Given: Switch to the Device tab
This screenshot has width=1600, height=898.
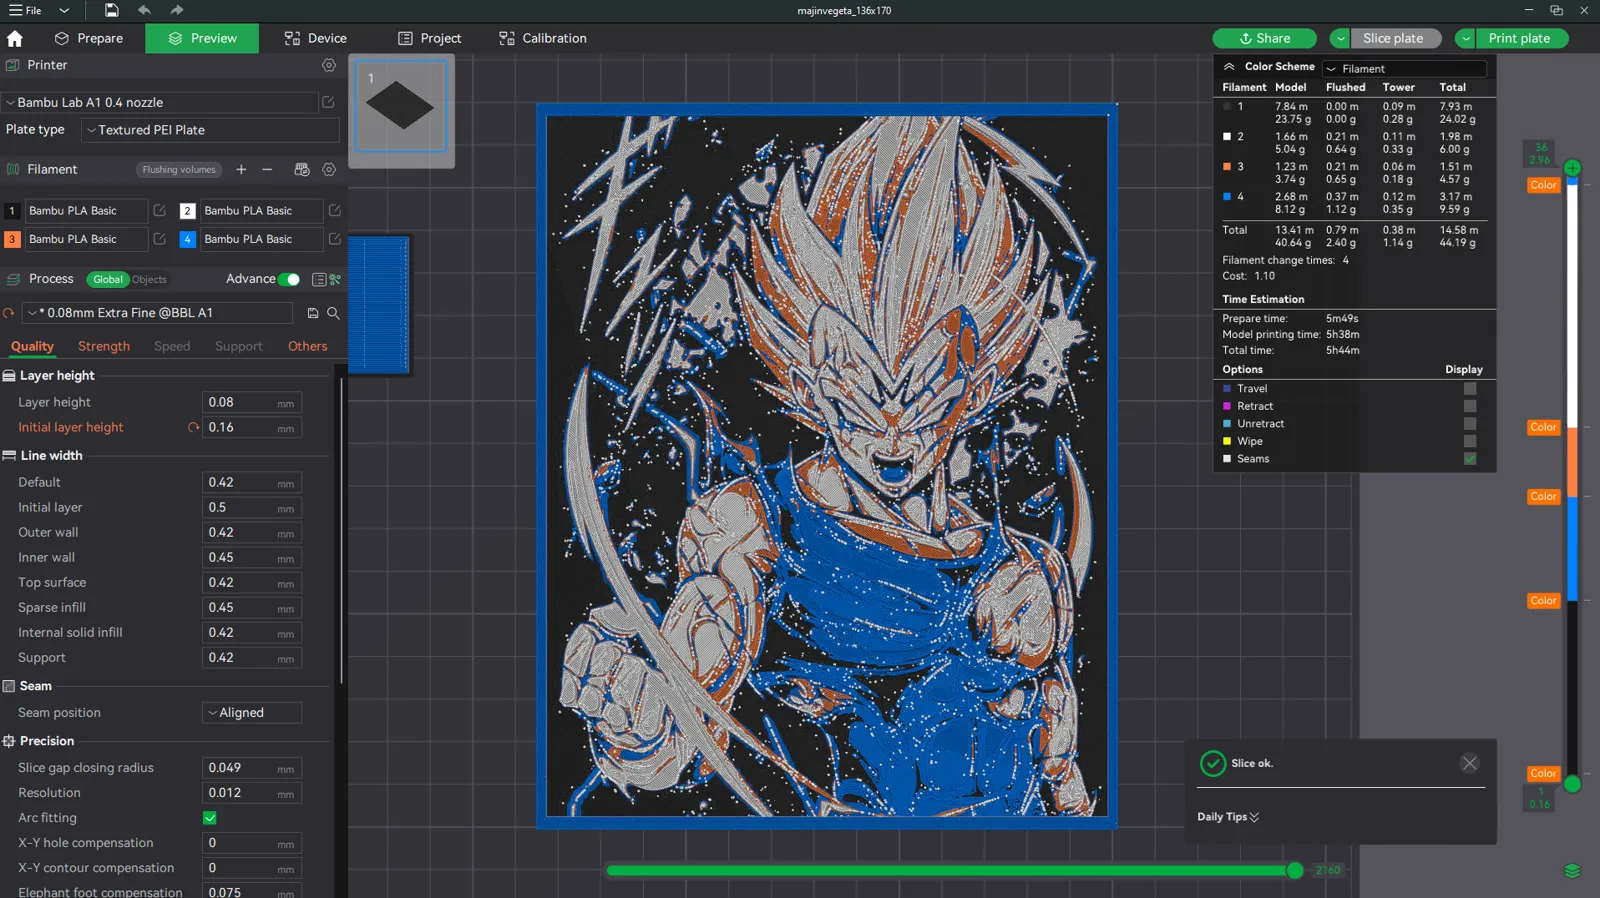Looking at the screenshot, I should pos(315,38).
